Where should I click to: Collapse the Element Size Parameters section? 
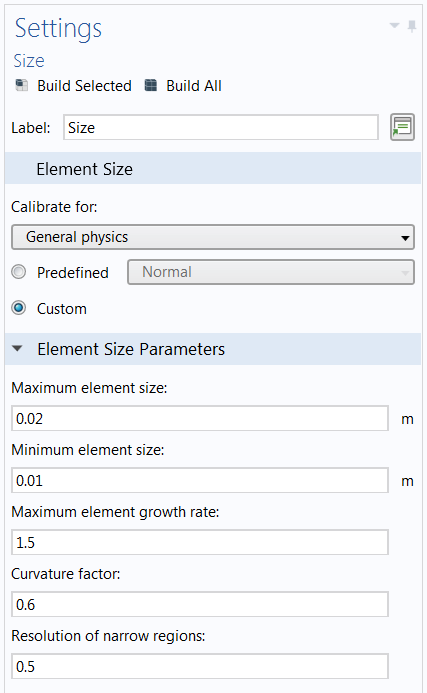tap(17, 349)
